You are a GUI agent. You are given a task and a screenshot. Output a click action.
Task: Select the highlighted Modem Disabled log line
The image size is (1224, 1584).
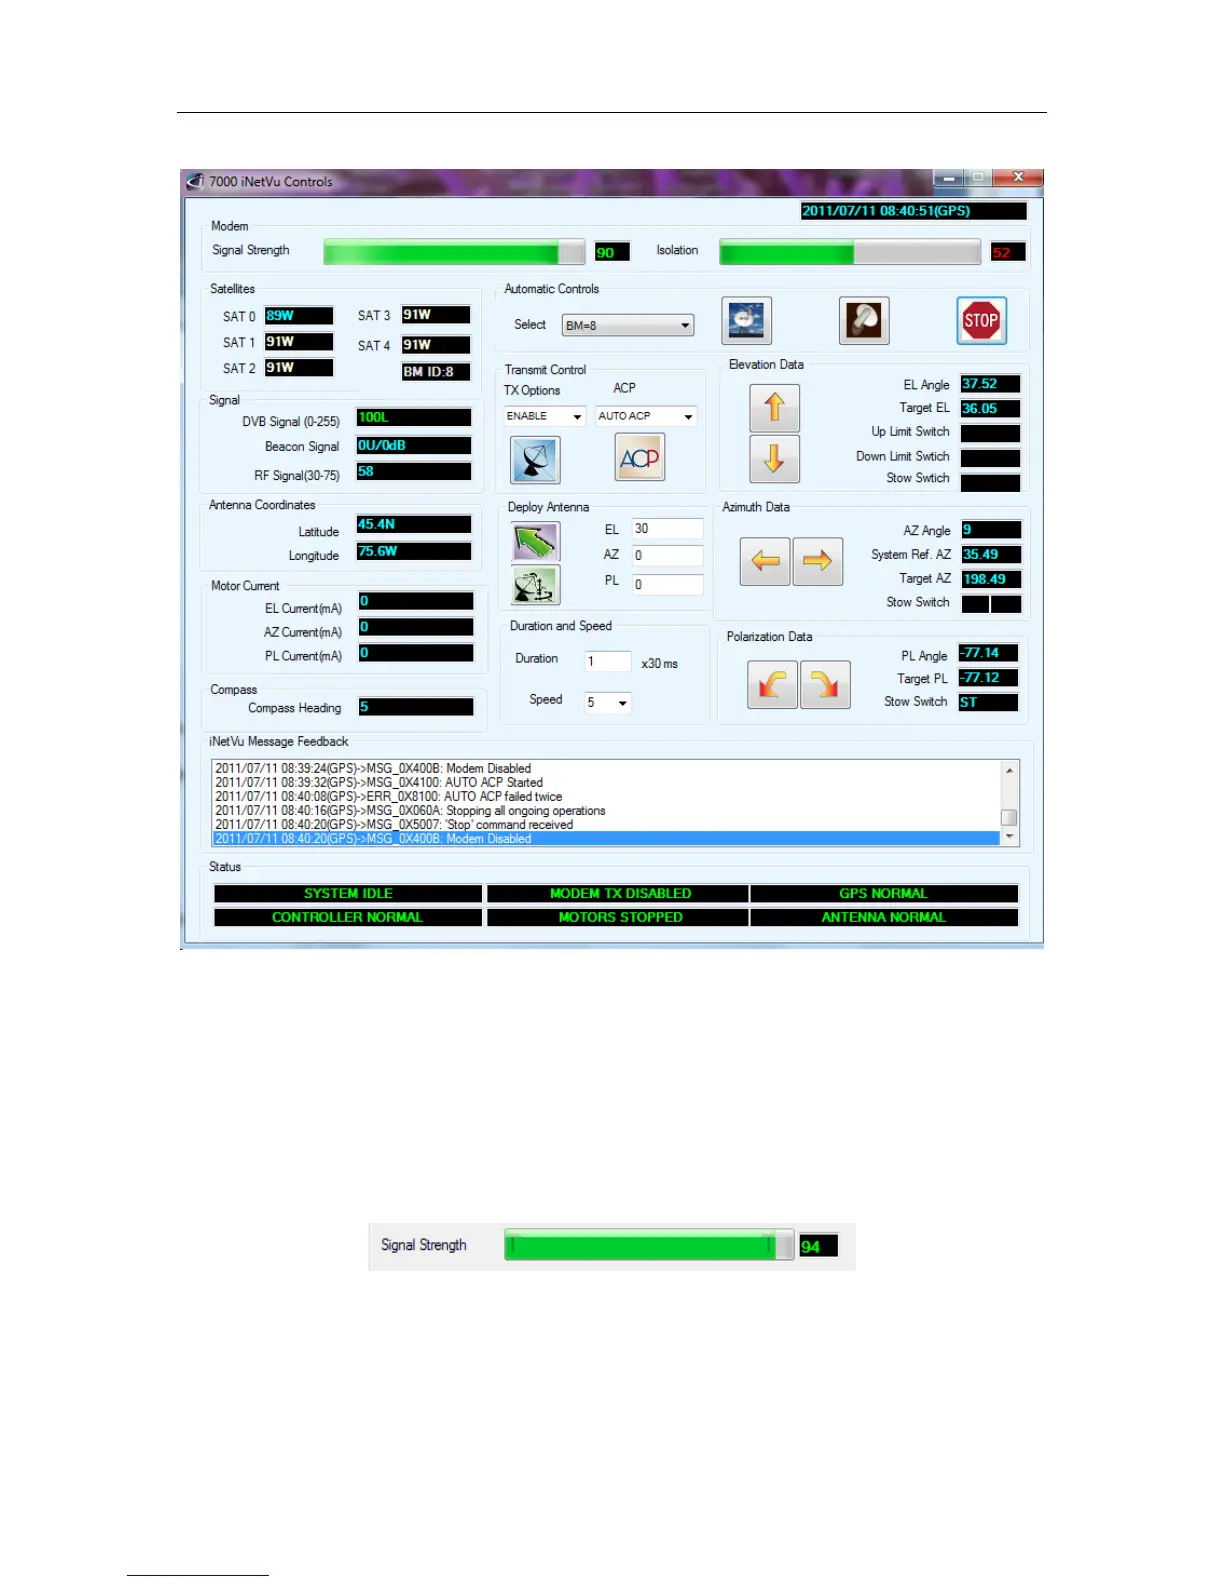(606, 839)
